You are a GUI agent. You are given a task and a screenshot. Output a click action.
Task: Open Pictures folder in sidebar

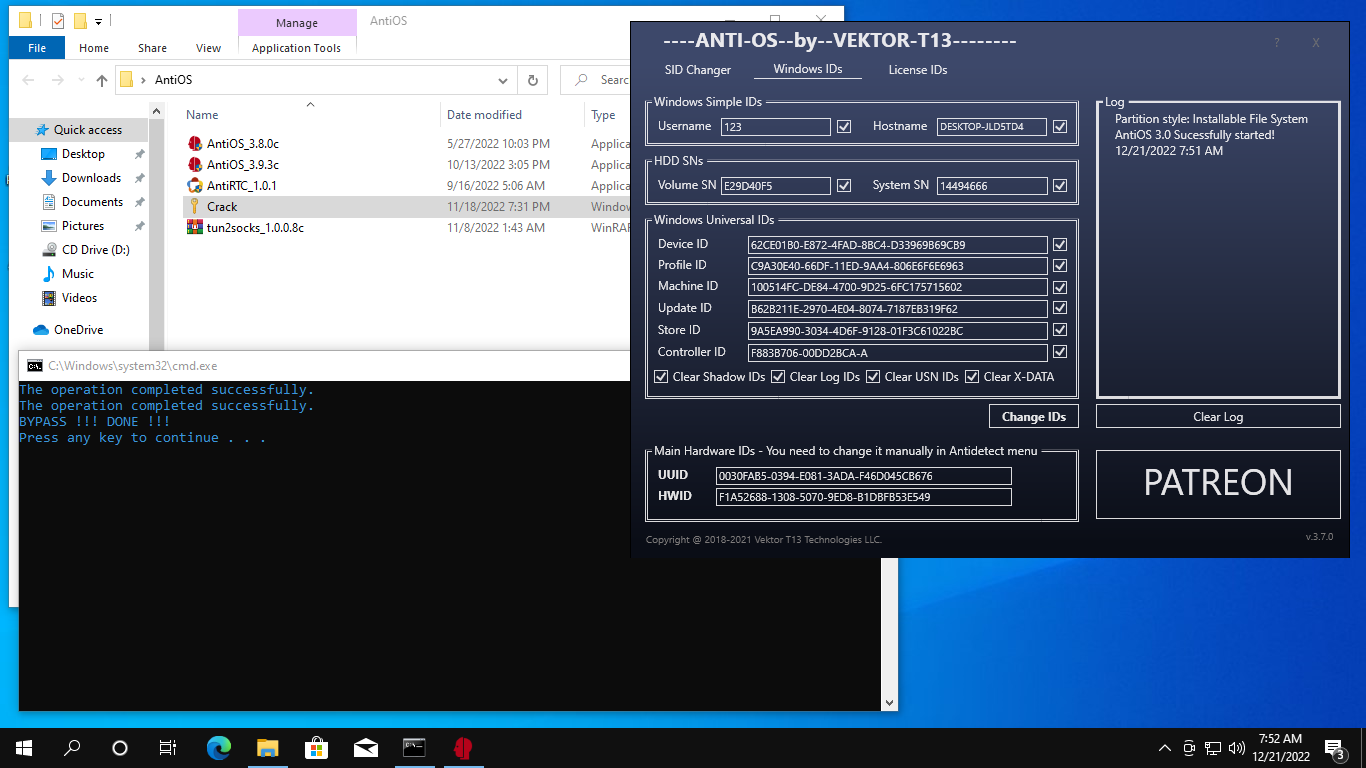[83, 226]
